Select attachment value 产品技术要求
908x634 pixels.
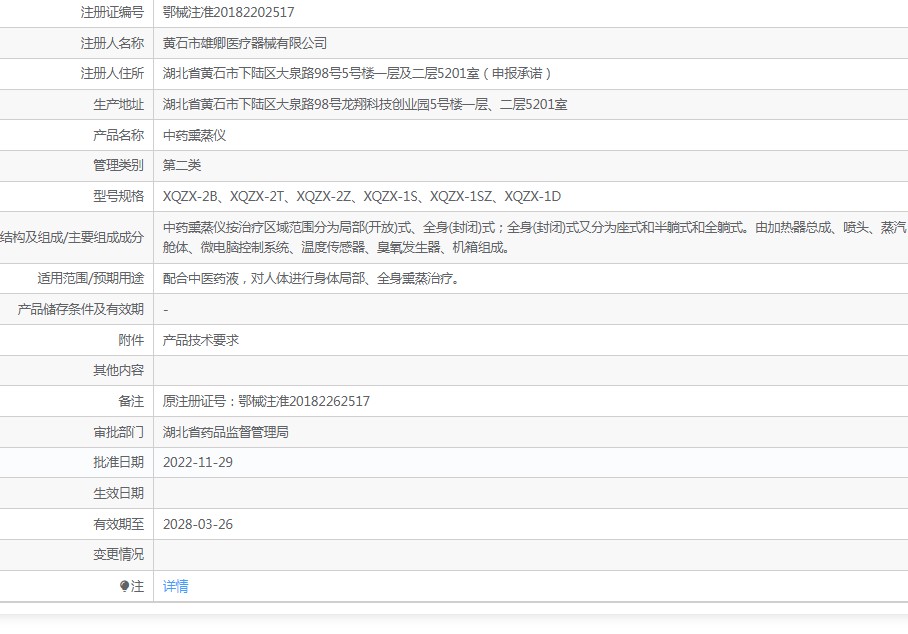pos(200,340)
